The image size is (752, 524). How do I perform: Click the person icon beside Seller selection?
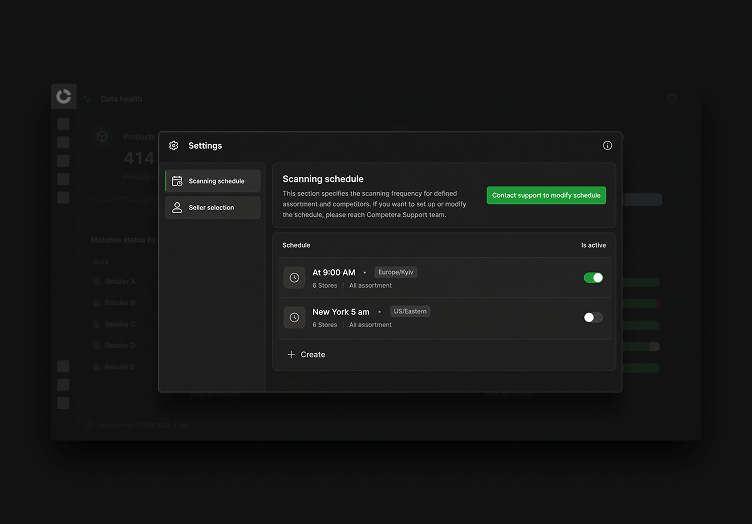177,208
